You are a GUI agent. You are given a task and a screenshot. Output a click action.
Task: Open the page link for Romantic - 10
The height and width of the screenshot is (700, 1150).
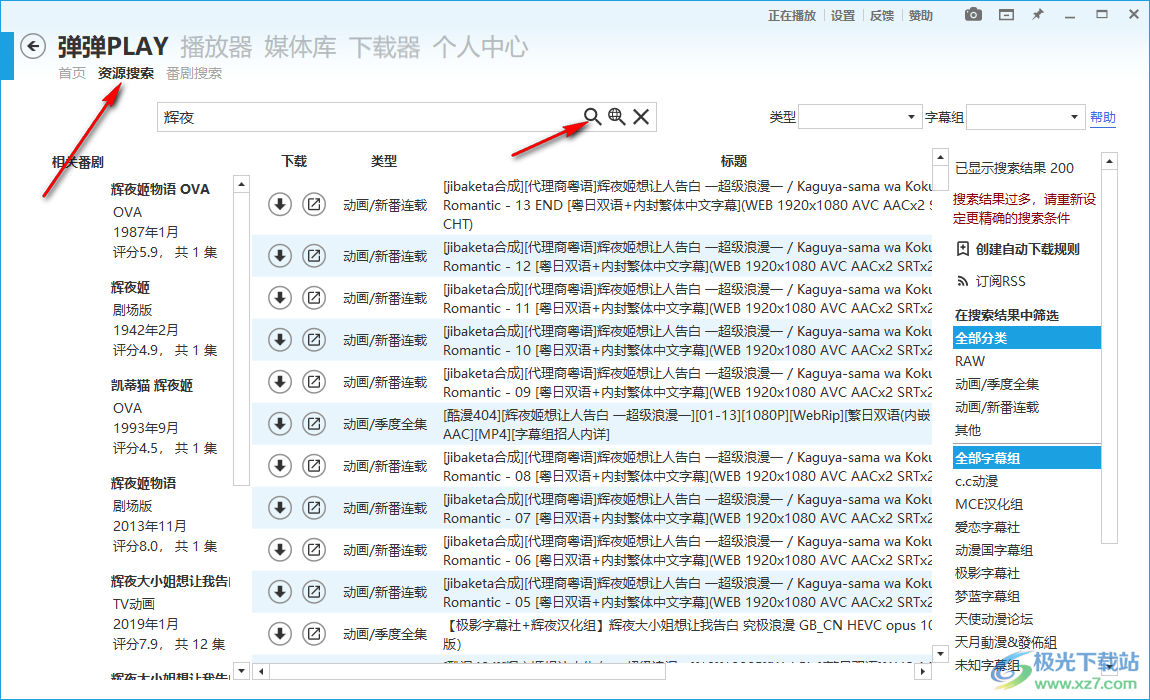click(314, 340)
